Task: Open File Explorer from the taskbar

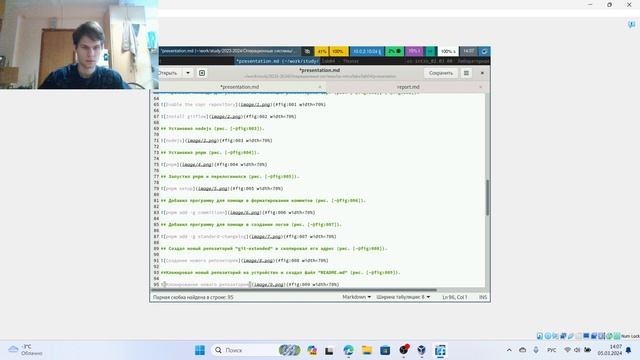Action: pos(367,350)
